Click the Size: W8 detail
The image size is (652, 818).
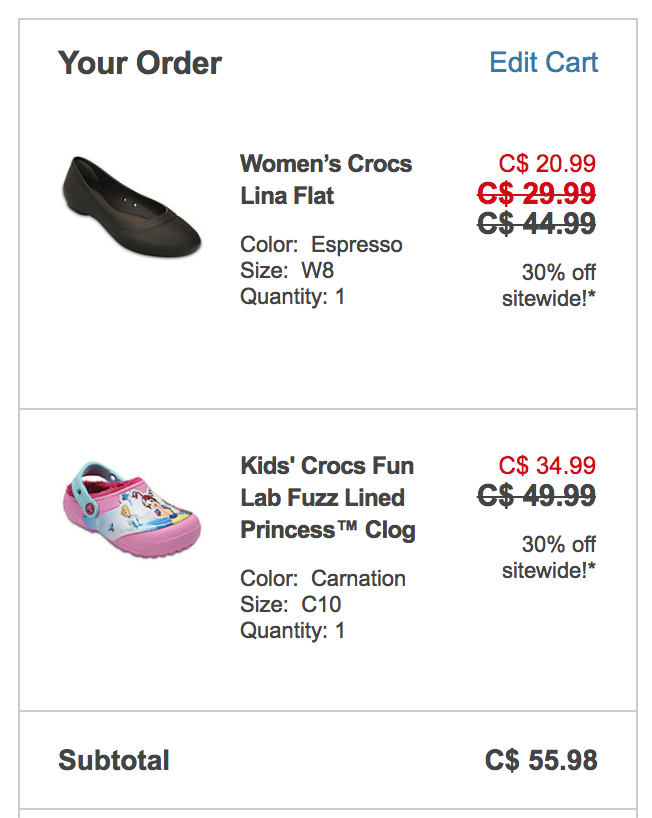coord(287,271)
